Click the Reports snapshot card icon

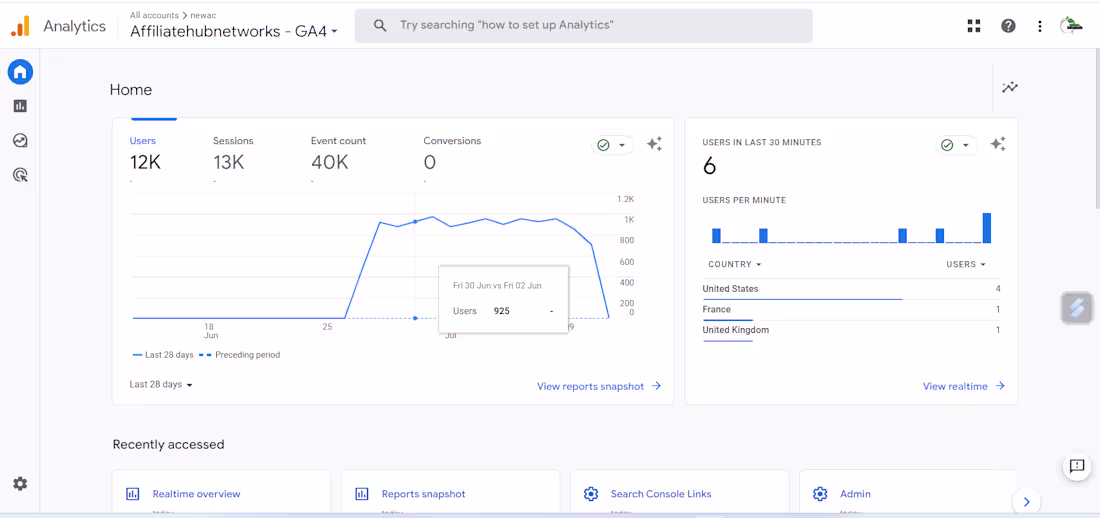[x=362, y=494]
